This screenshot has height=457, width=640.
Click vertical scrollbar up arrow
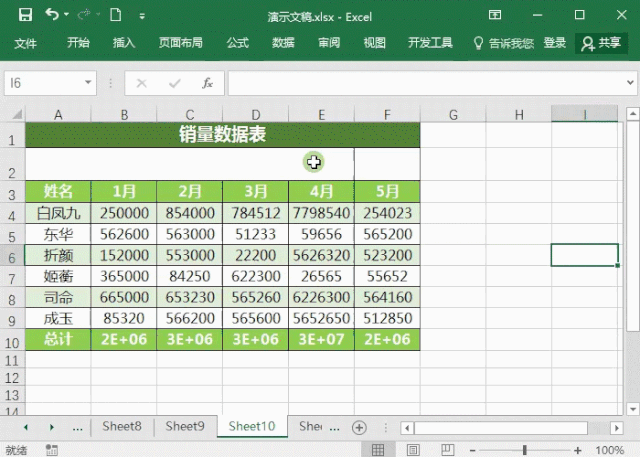[632, 113]
